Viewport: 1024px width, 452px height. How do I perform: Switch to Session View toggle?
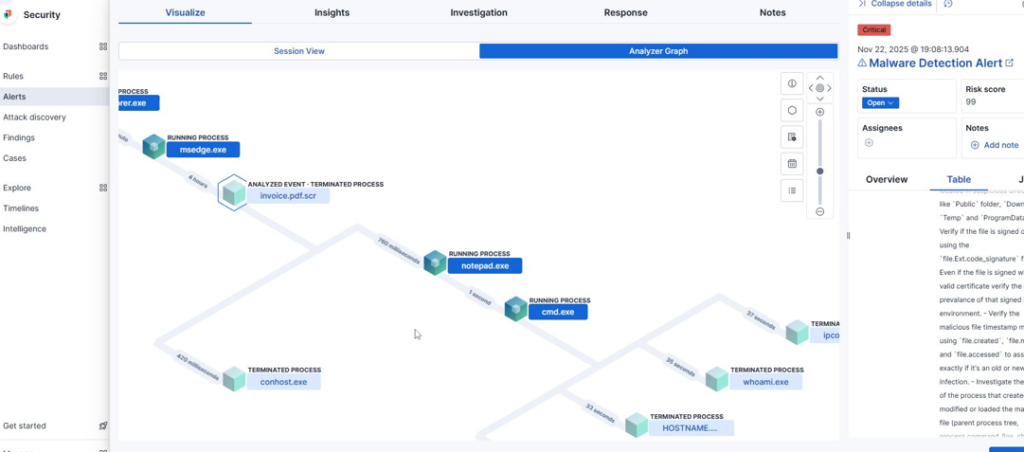(299, 51)
